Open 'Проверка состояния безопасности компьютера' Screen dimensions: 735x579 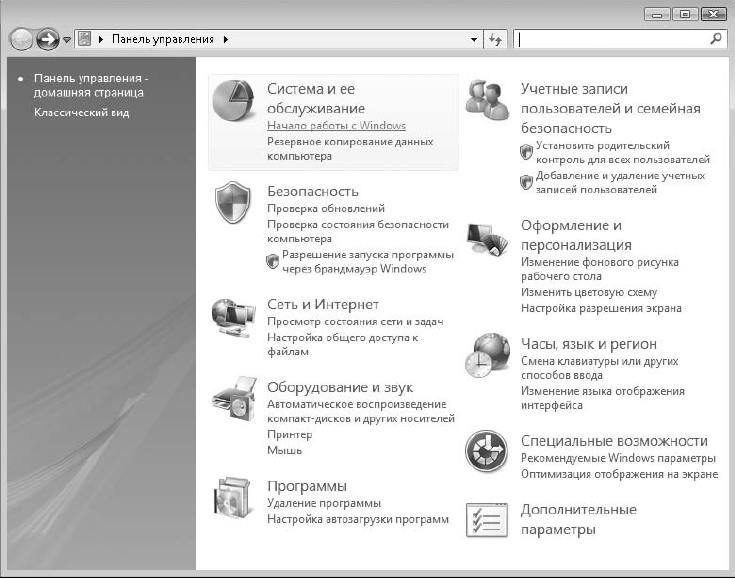tap(358, 232)
